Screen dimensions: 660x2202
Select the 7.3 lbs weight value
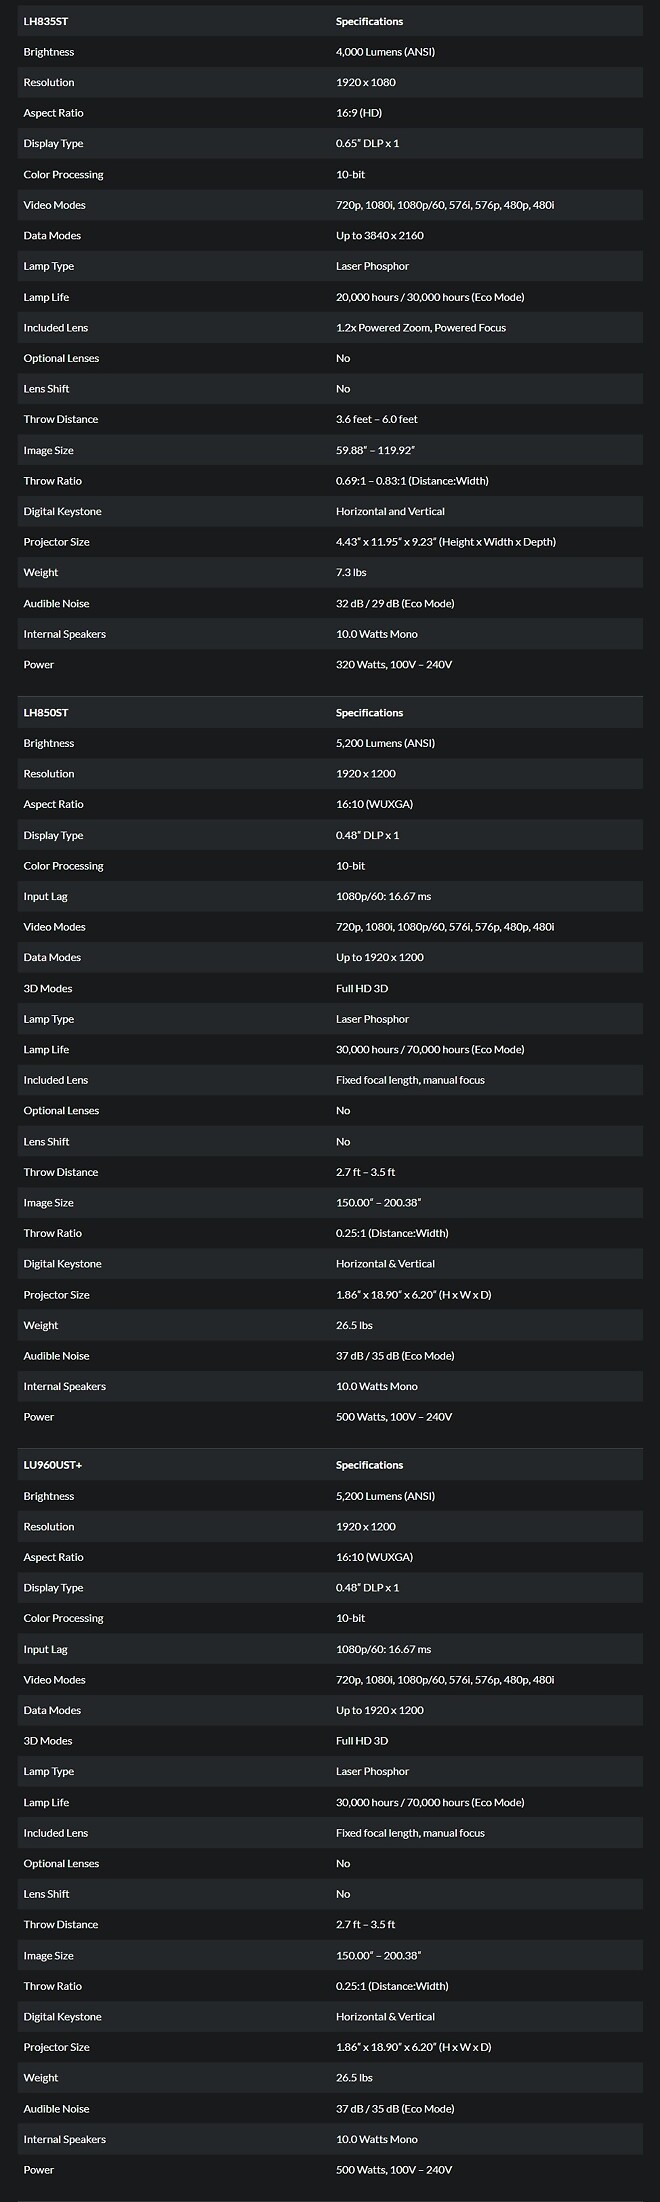351,573
